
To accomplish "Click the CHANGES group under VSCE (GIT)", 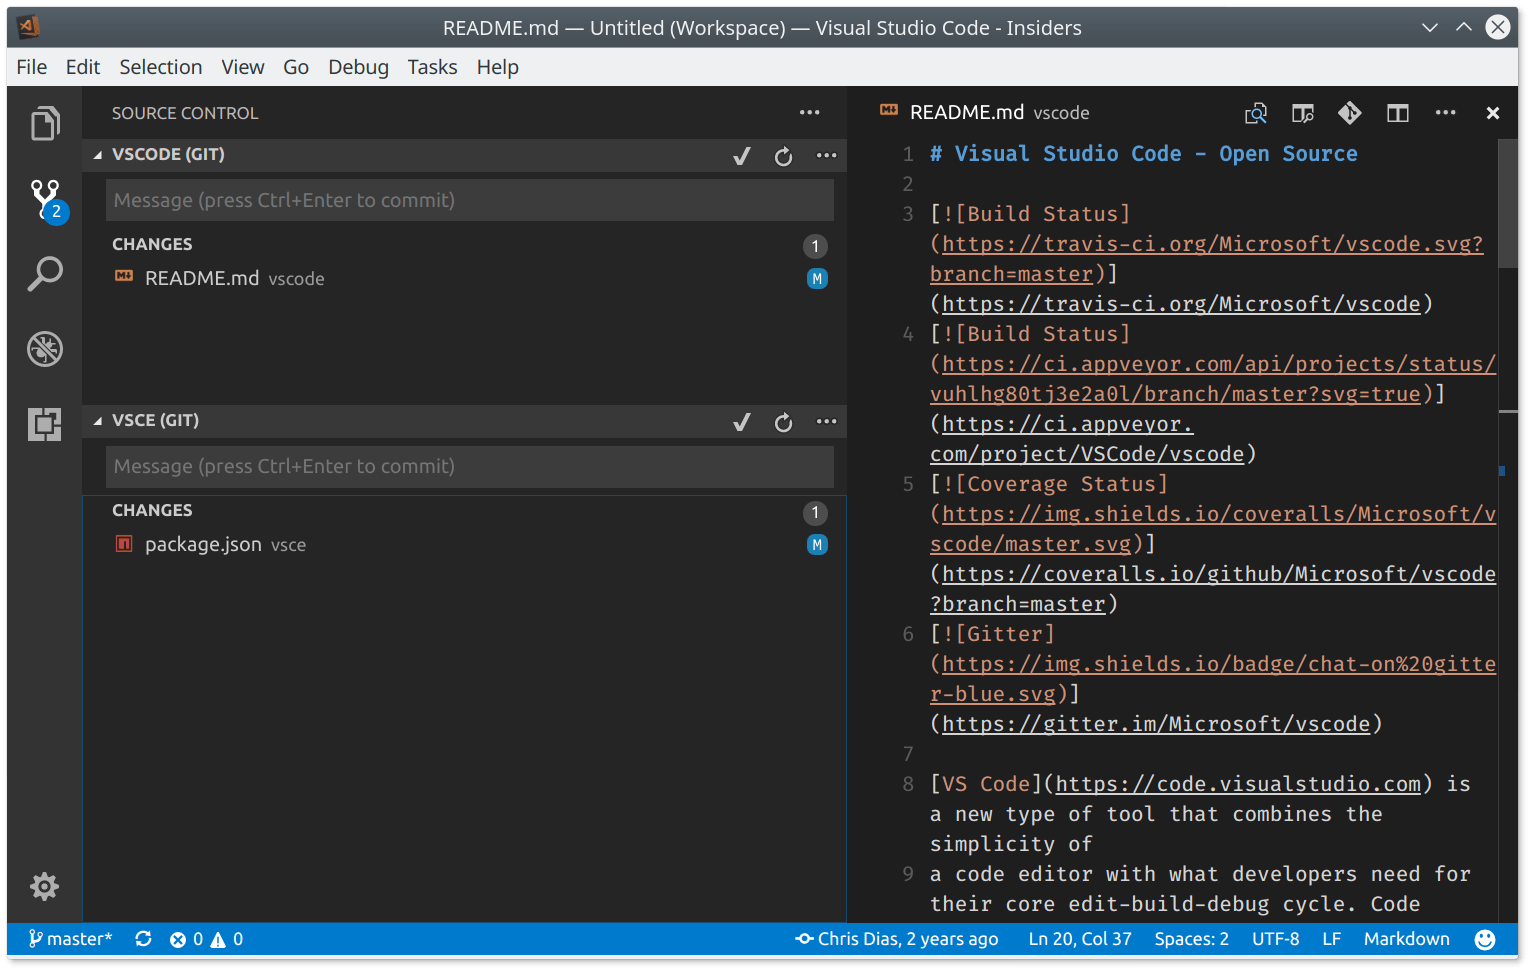I will click(464, 511).
